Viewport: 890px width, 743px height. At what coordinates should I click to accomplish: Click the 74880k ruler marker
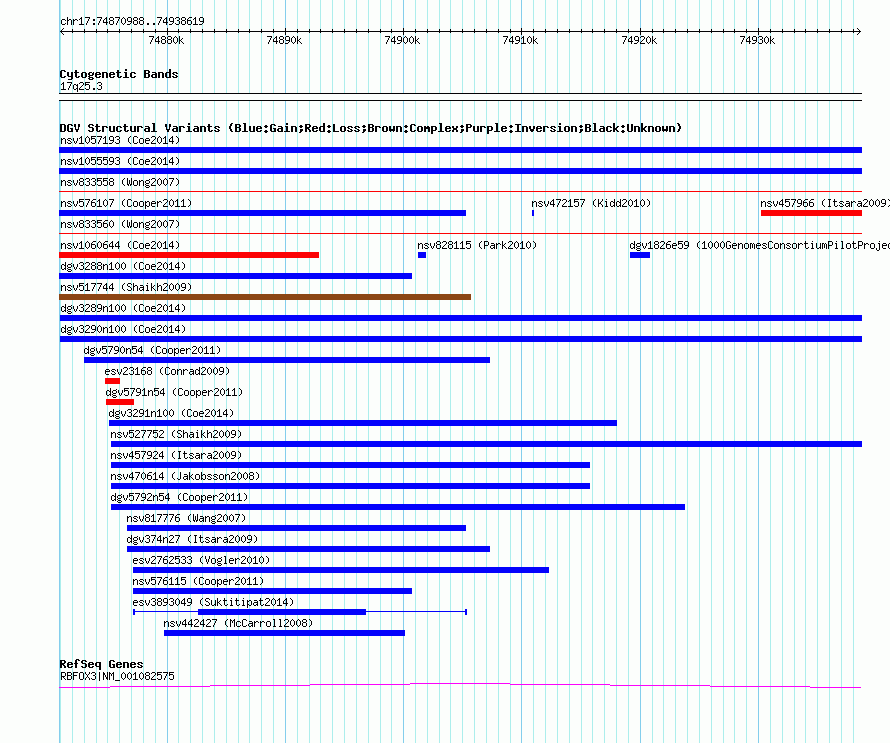point(166,40)
